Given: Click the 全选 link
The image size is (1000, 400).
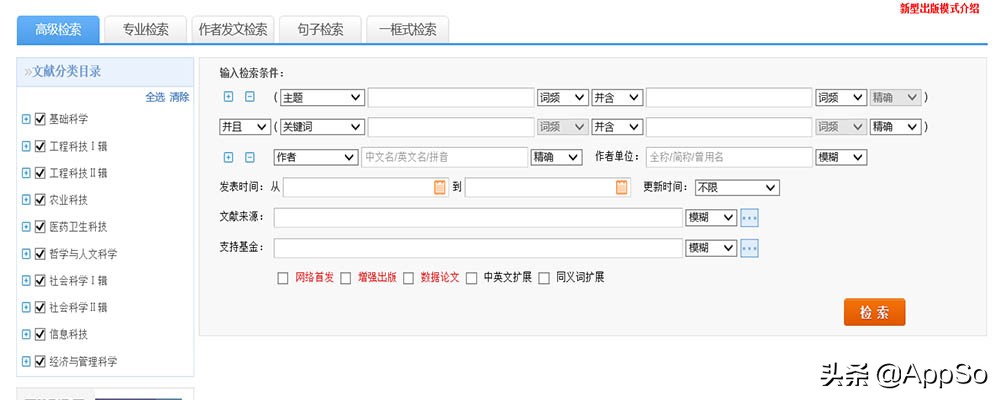Looking at the screenshot, I should [x=155, y=97].
